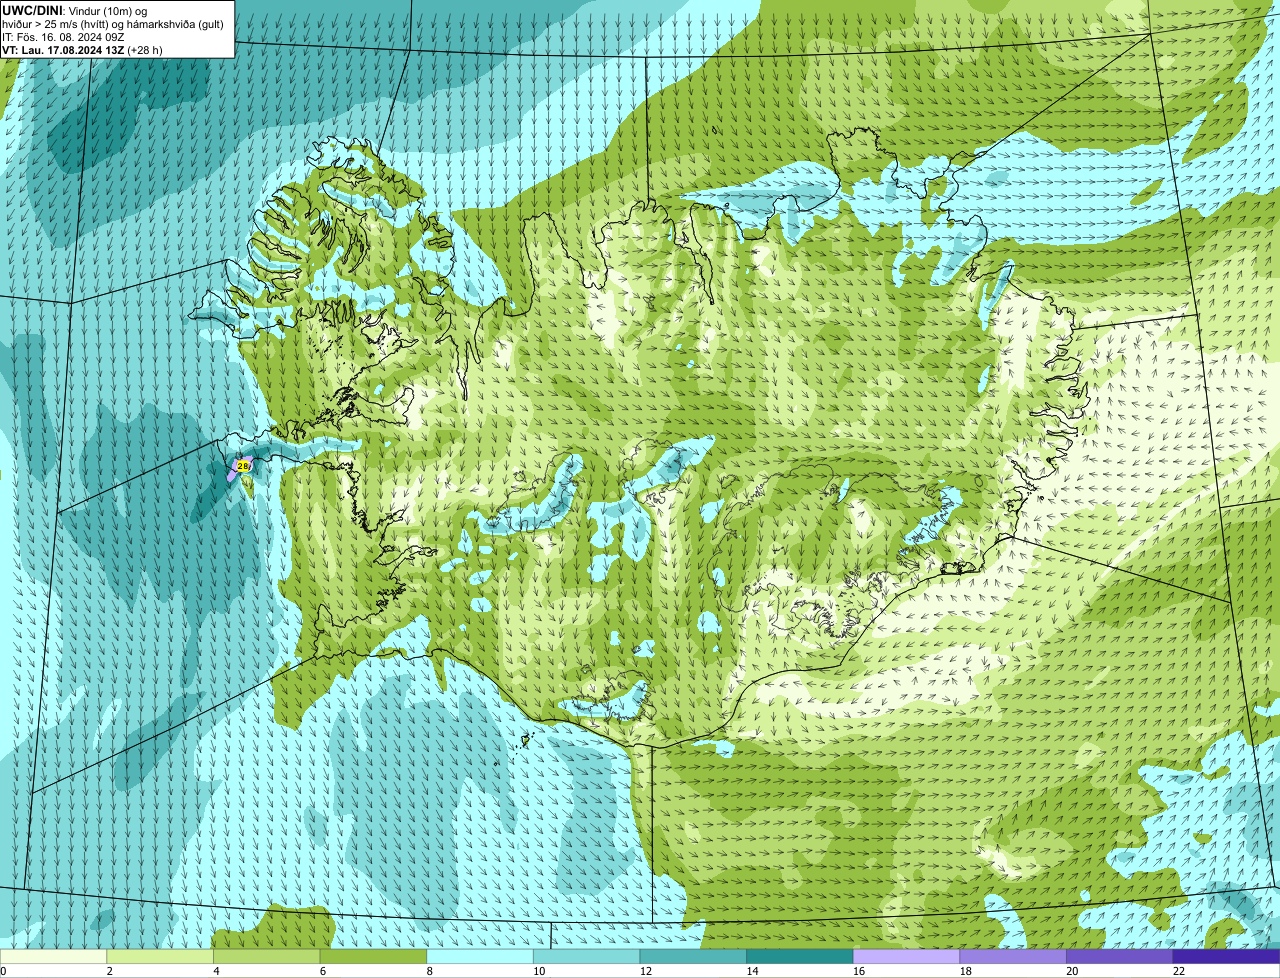The height and width of the screenshot is (978, 1280).
Task: Click the 10–12 m/s aqua legend swatch
Action: click(586, 956)
